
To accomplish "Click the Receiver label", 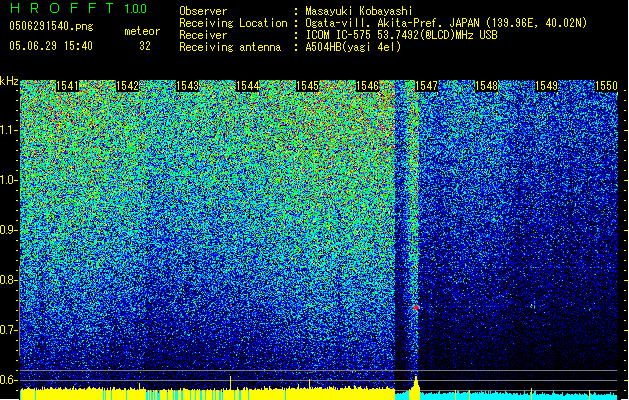I will (x=203, y=35).
